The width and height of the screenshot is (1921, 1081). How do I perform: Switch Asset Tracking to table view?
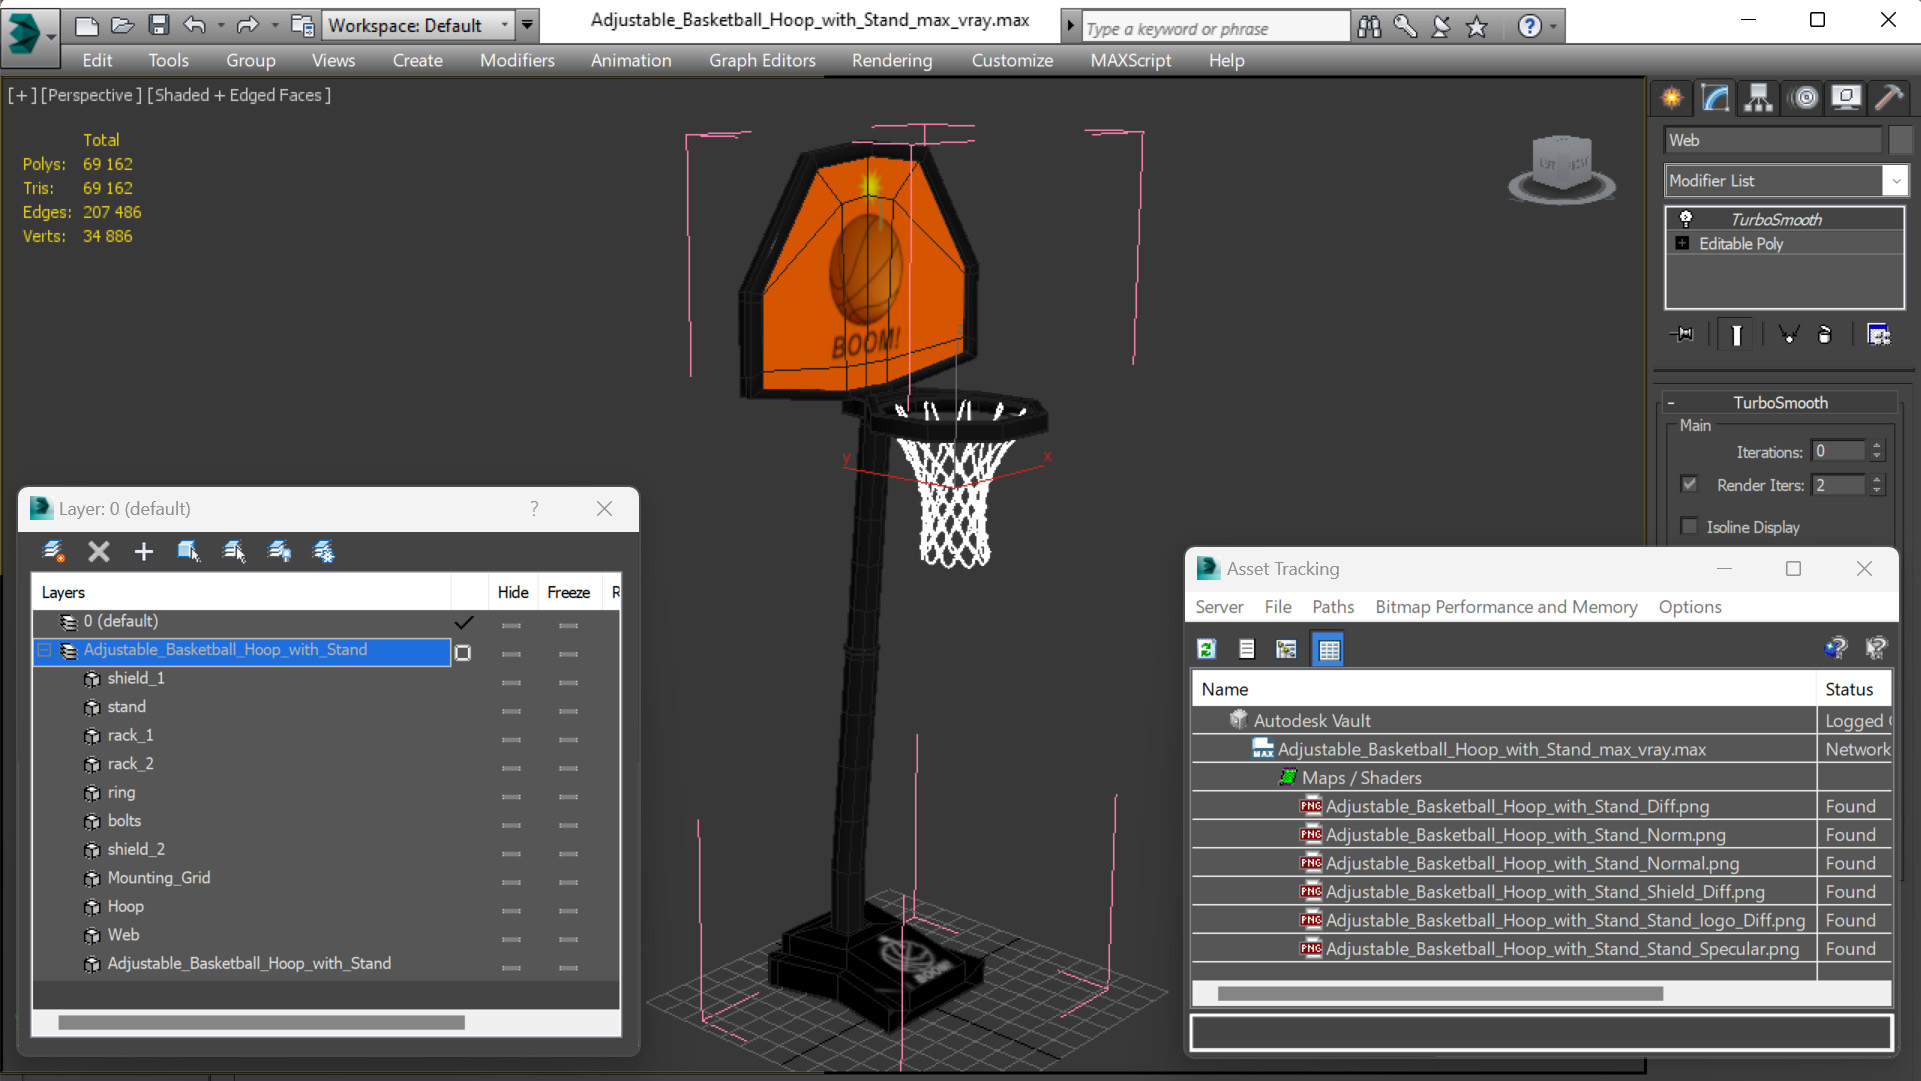click(1329, 649)
